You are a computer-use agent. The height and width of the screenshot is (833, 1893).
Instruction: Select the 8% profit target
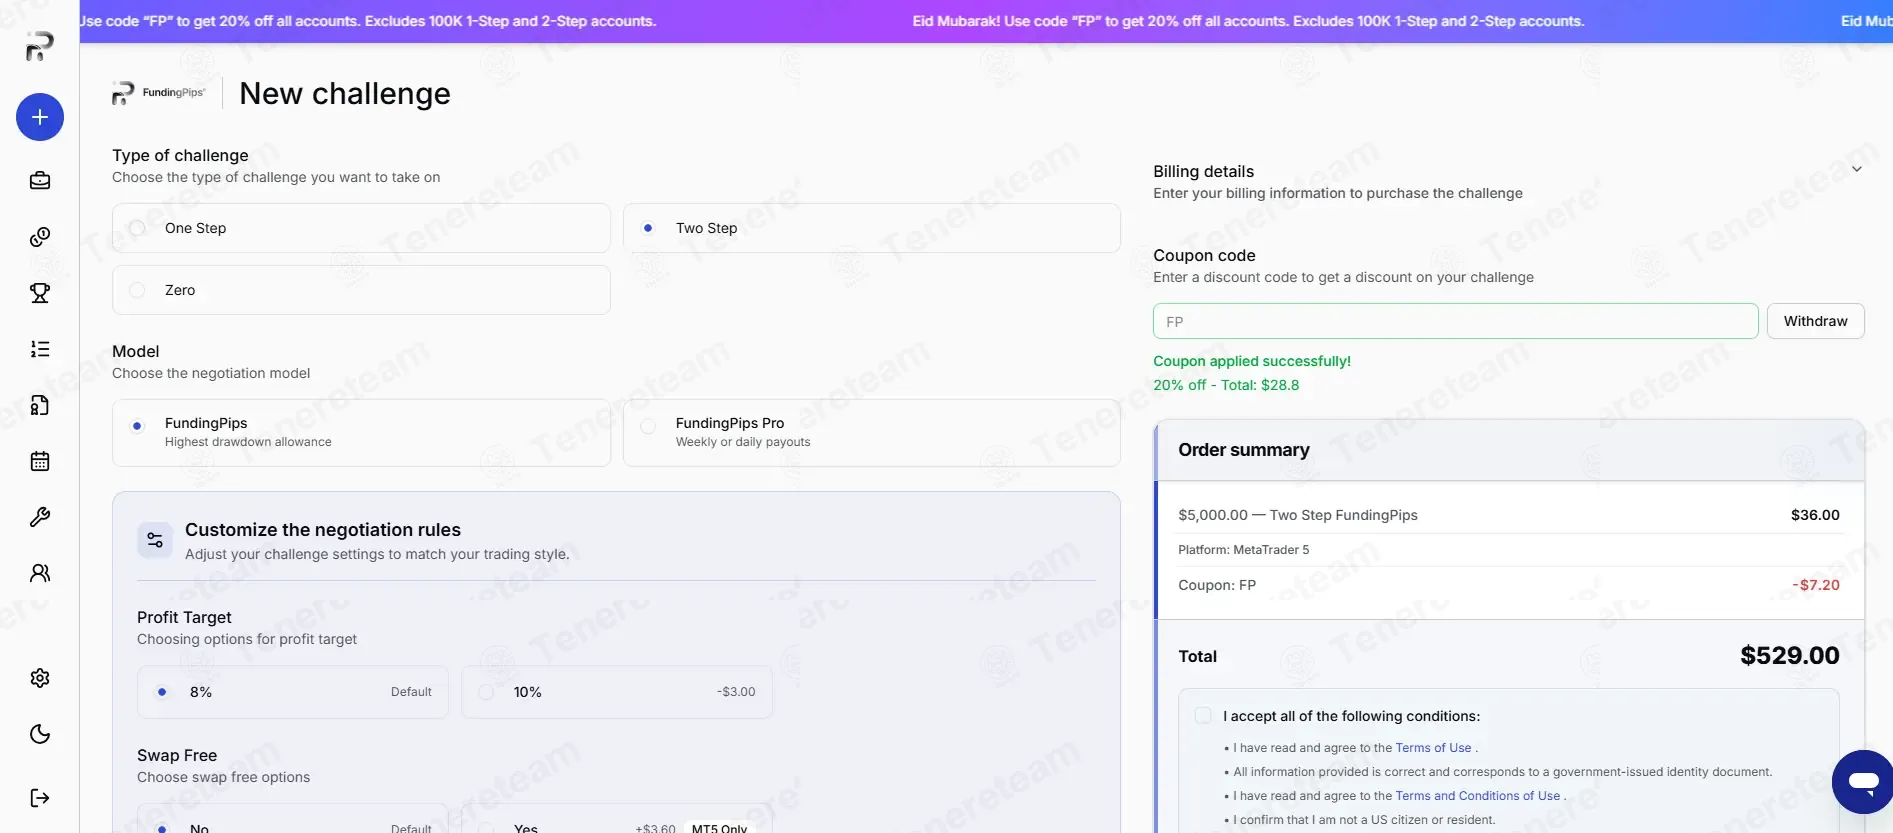[x=293, y=692]
